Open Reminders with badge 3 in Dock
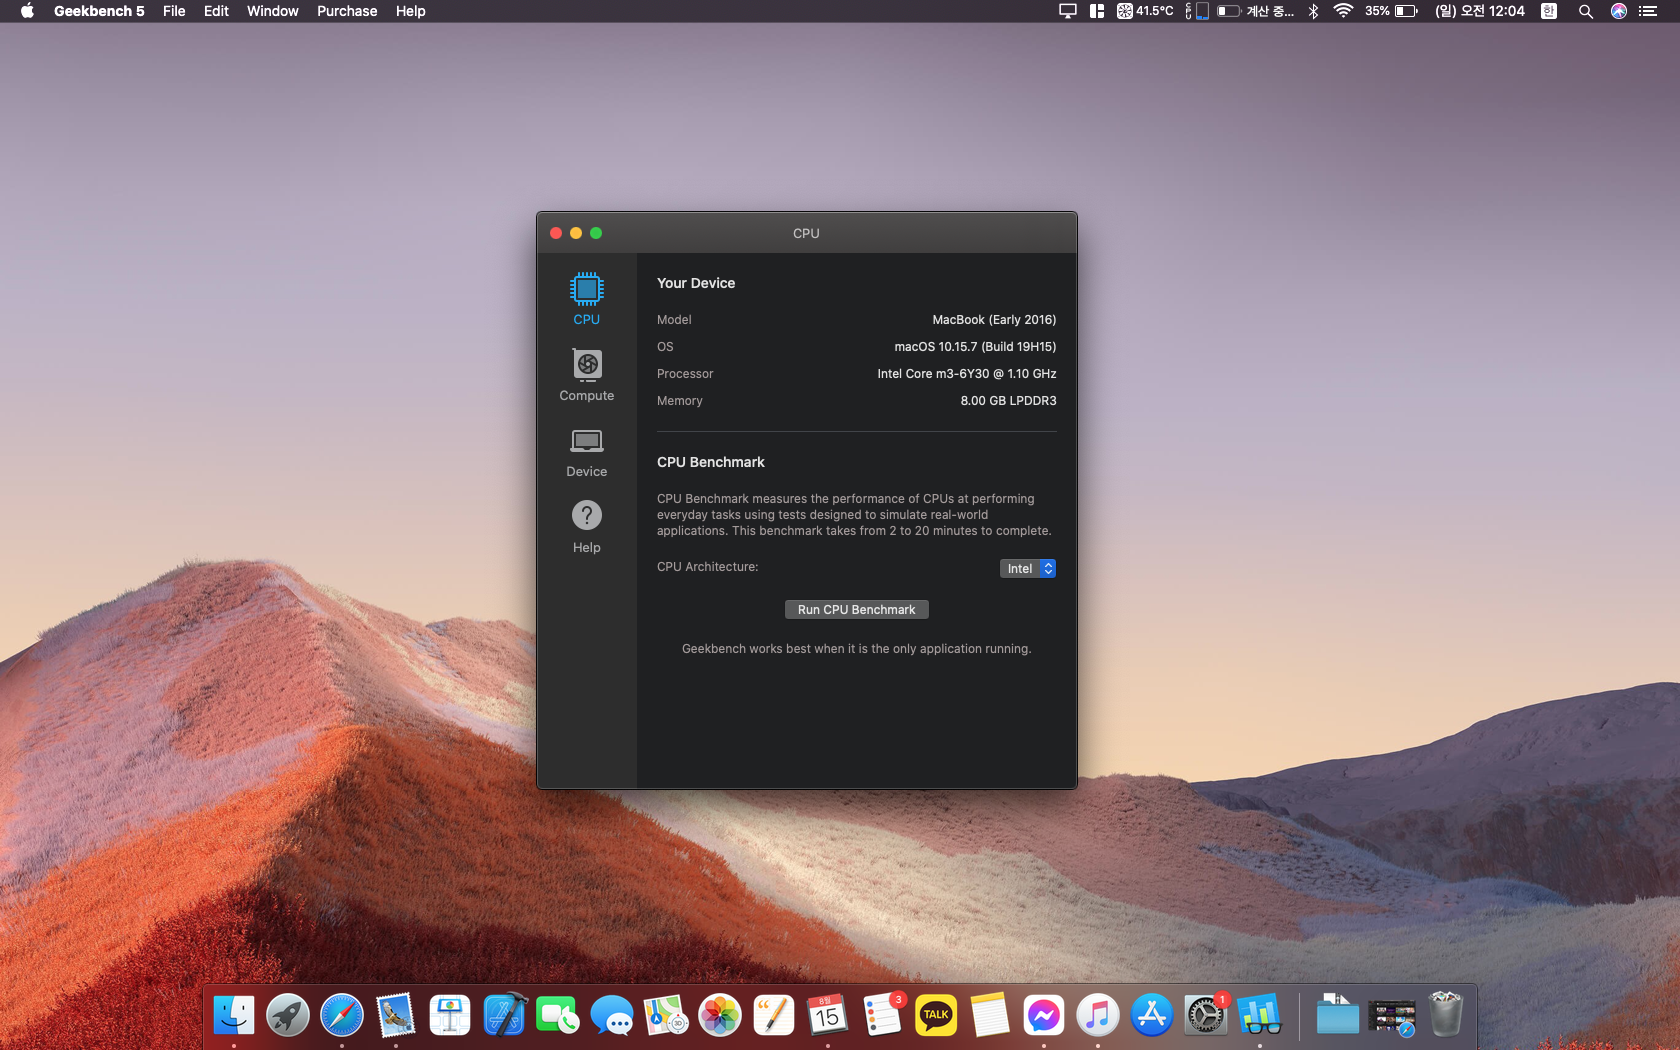This screenshot has height=1050, width=1680. (882, 1016)
